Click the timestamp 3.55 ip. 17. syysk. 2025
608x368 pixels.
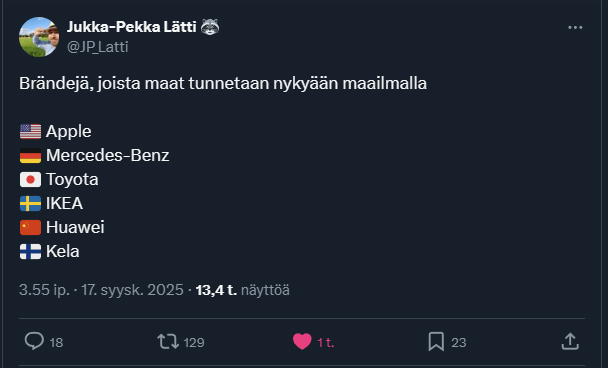(101, 290)
